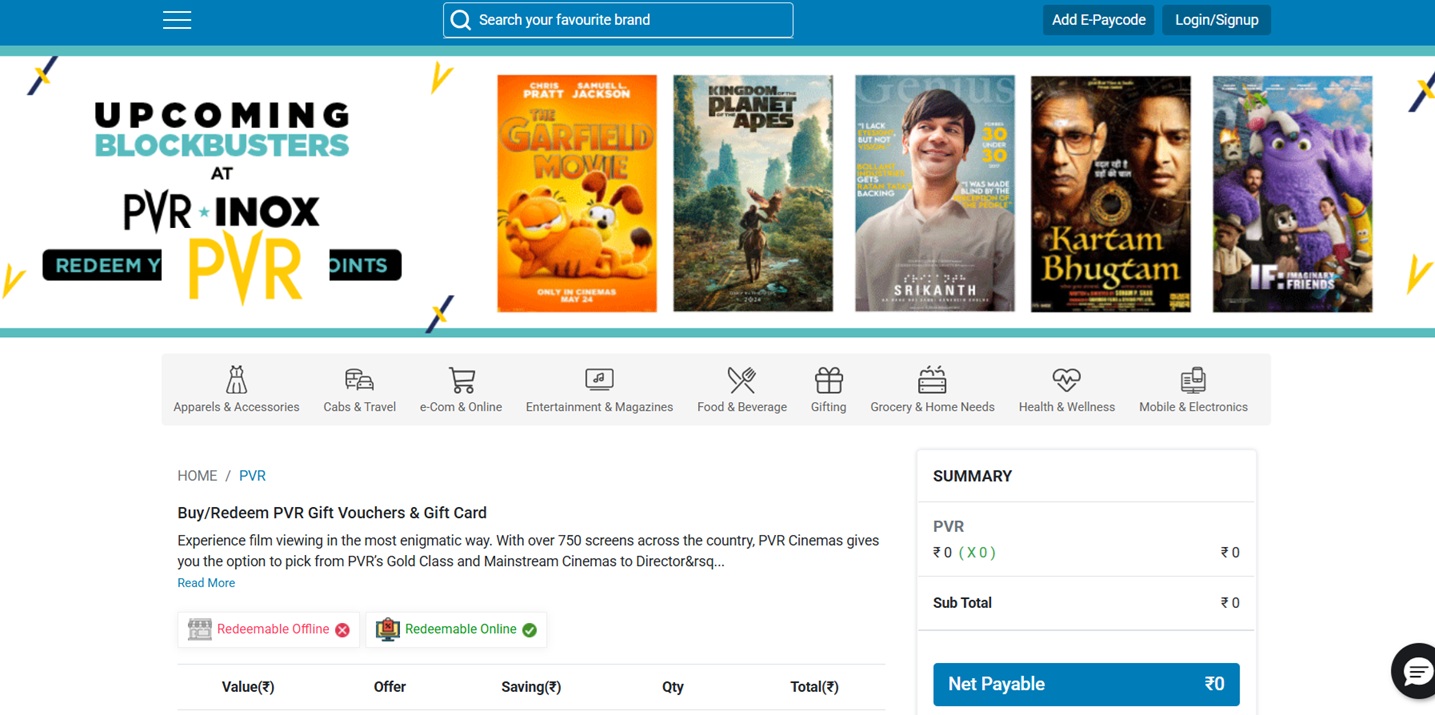Select the Apparels & Accessories dress icon

pos(236,380)
